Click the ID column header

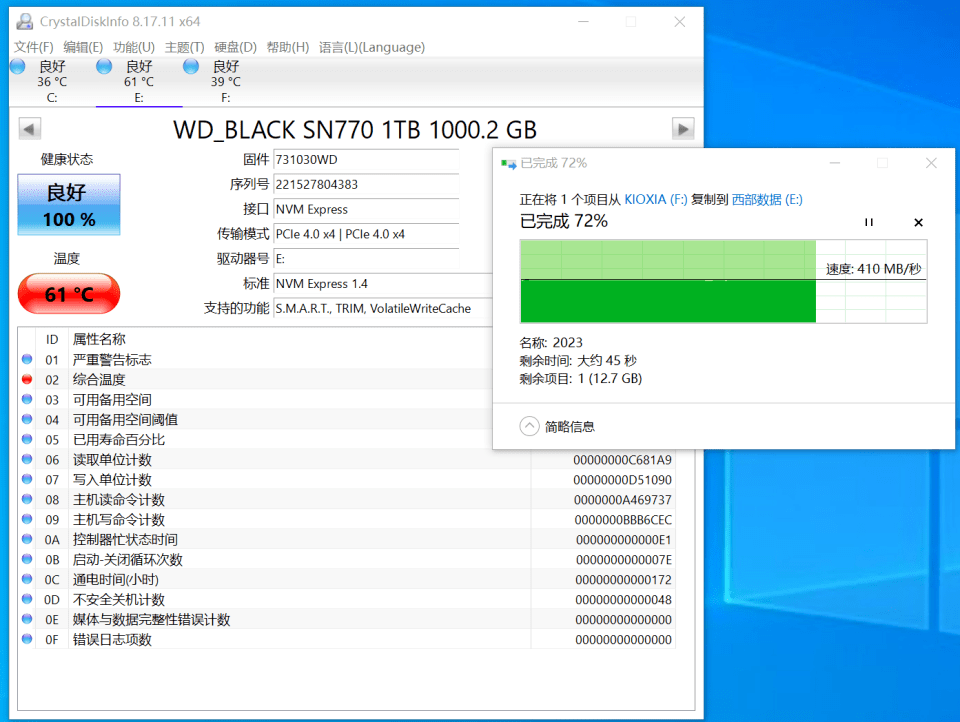pyautogui.click(x=52, y=339)
